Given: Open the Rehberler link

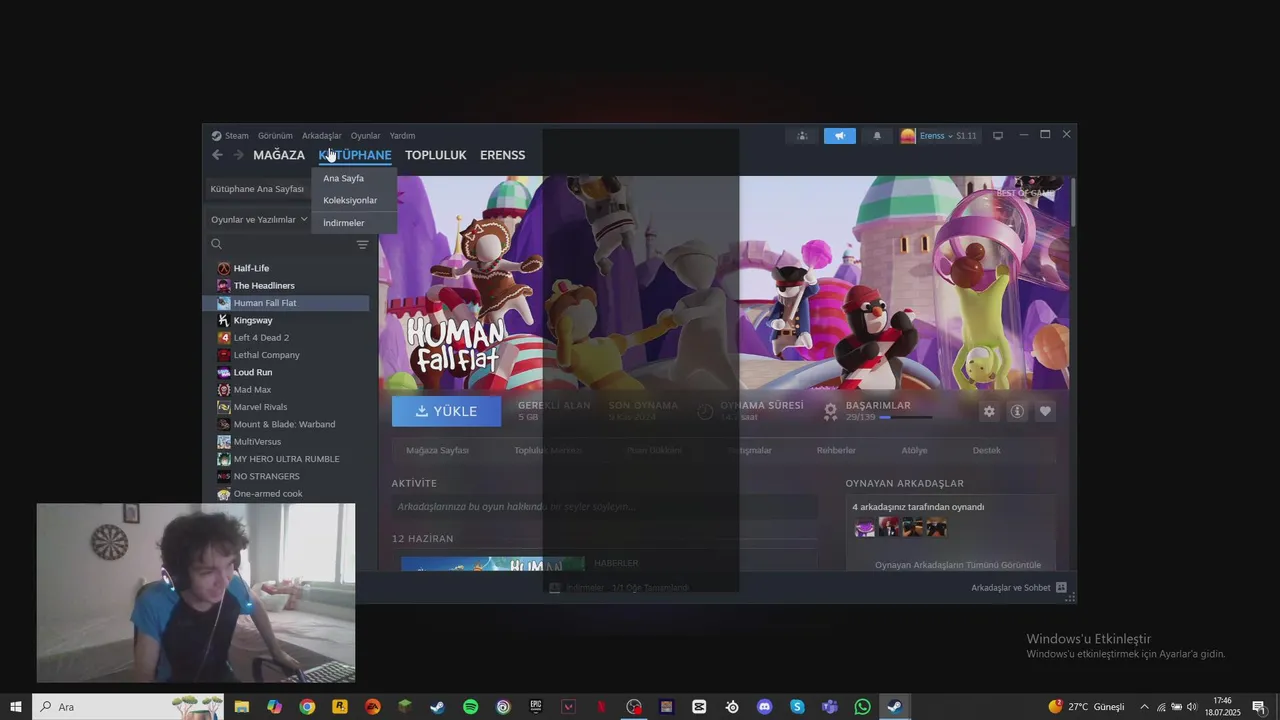Looking at the screenshot, I should (836, 451).
